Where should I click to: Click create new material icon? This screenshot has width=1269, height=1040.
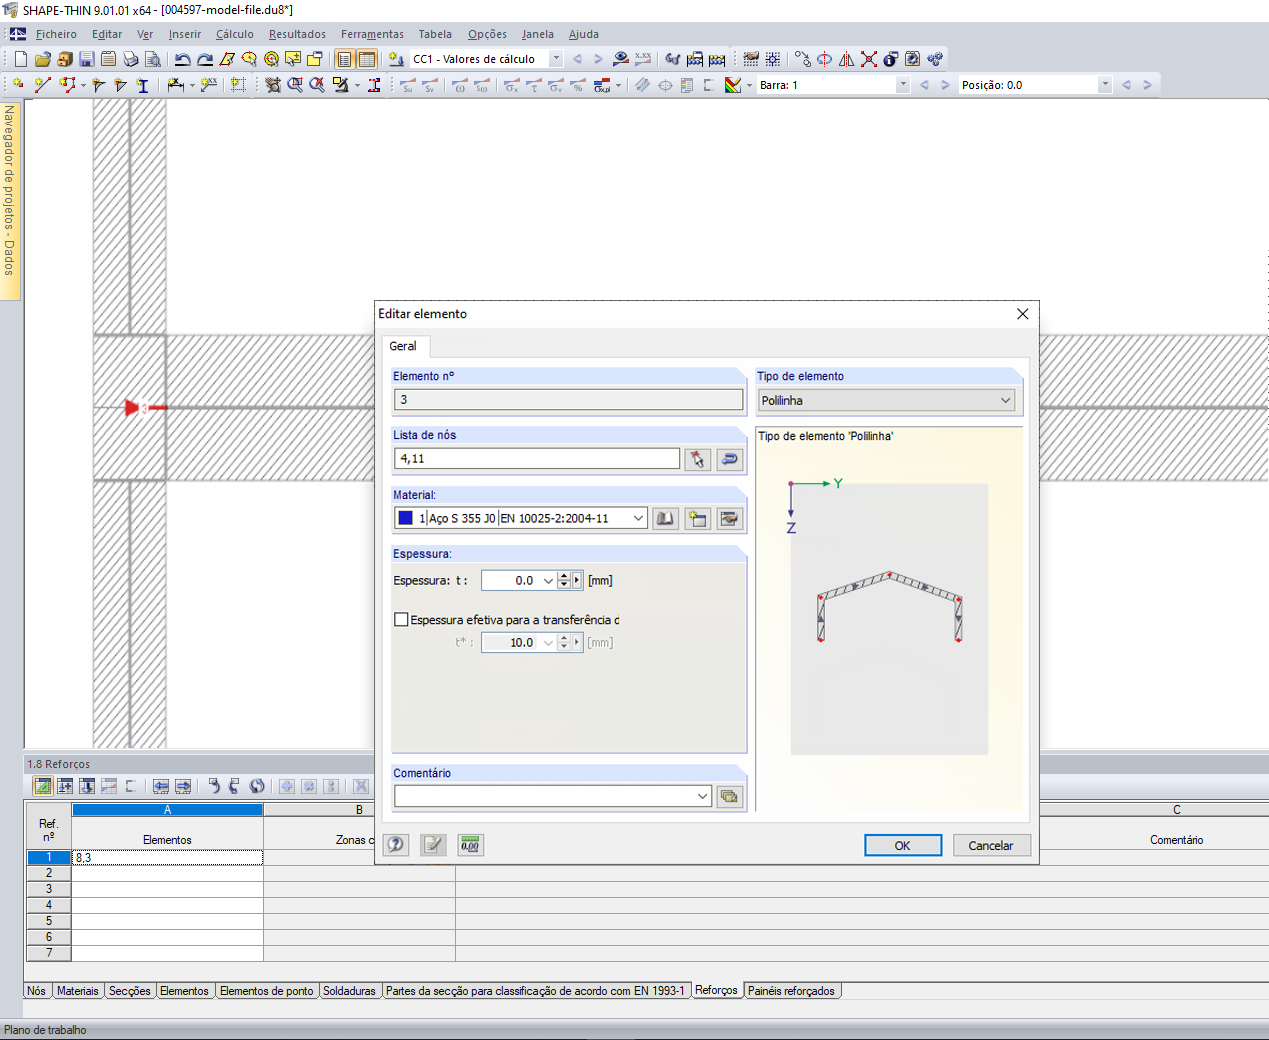(x=697, y=518)
